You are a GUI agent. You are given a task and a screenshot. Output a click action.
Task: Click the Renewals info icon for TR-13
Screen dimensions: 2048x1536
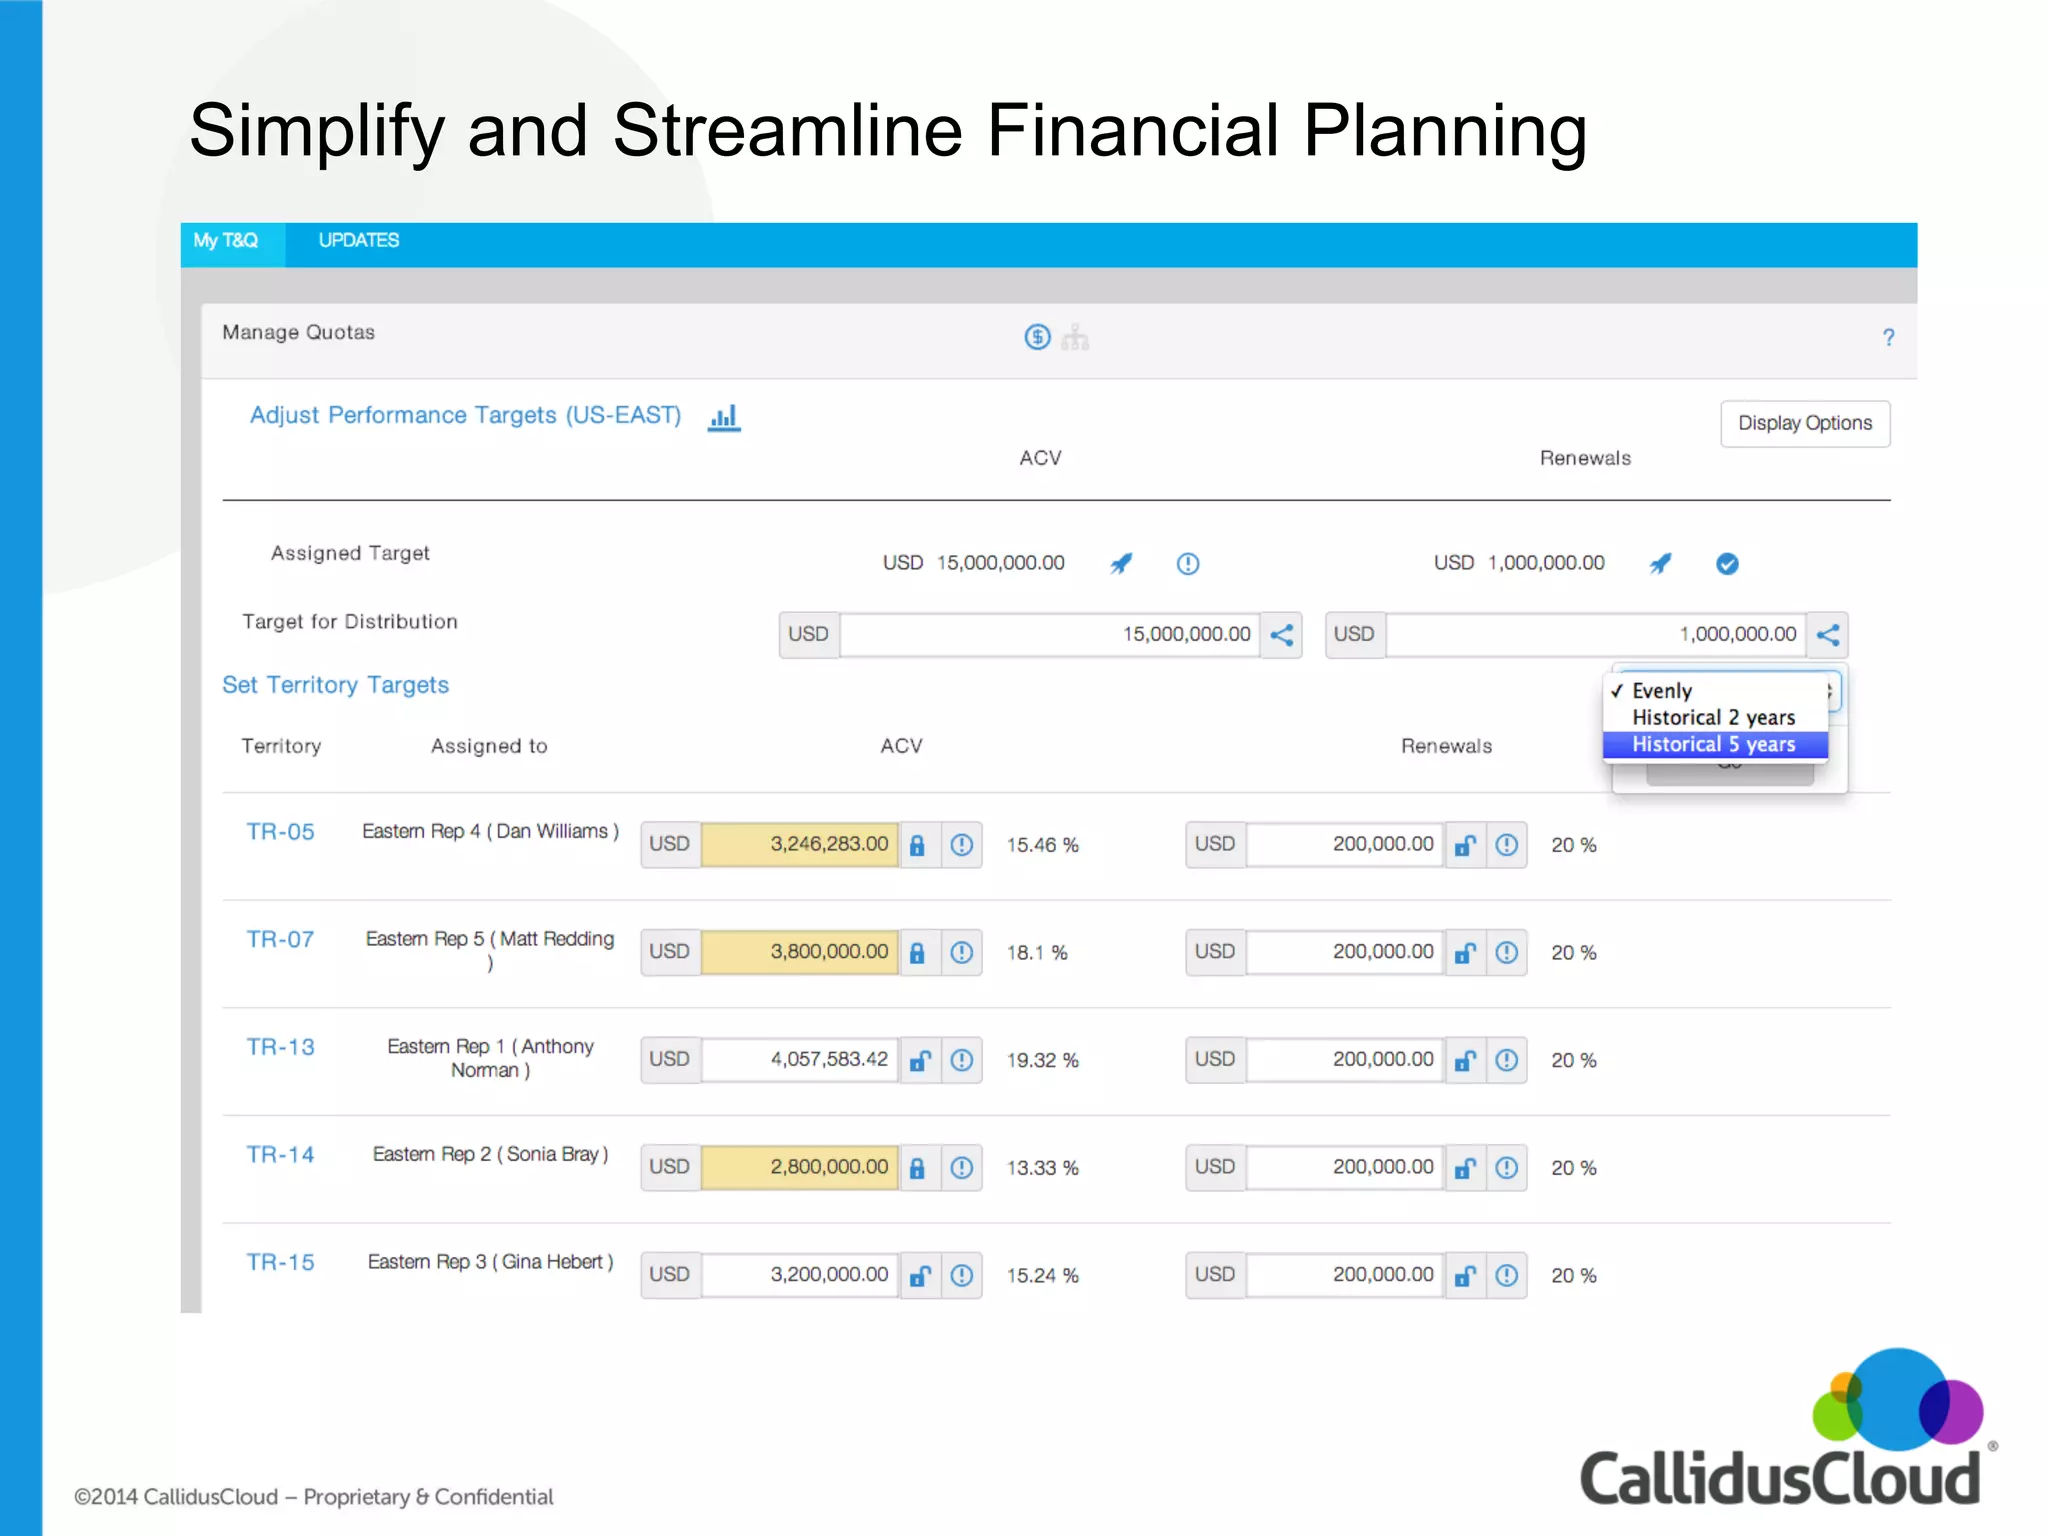coord(1506,1060)
